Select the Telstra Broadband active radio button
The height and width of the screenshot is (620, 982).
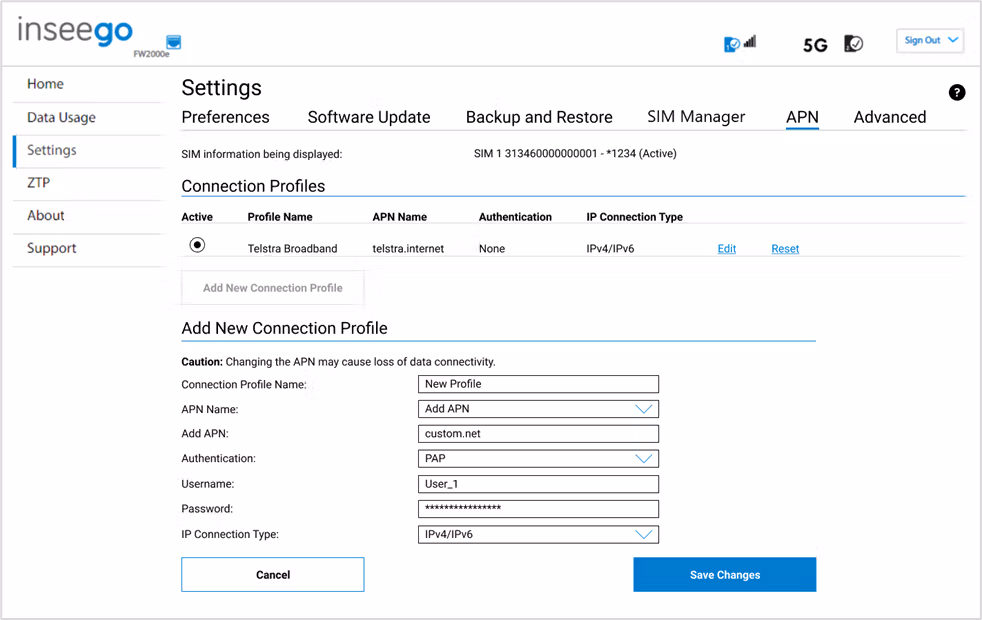coord(197,245)
